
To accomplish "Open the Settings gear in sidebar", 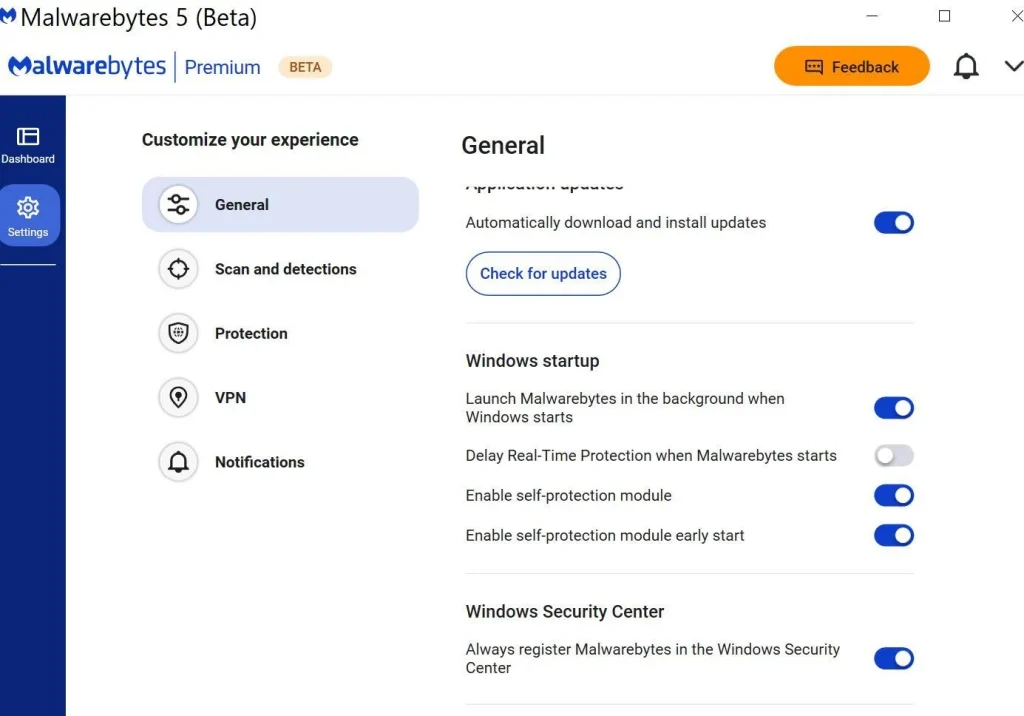I will (x=27, y=216).
